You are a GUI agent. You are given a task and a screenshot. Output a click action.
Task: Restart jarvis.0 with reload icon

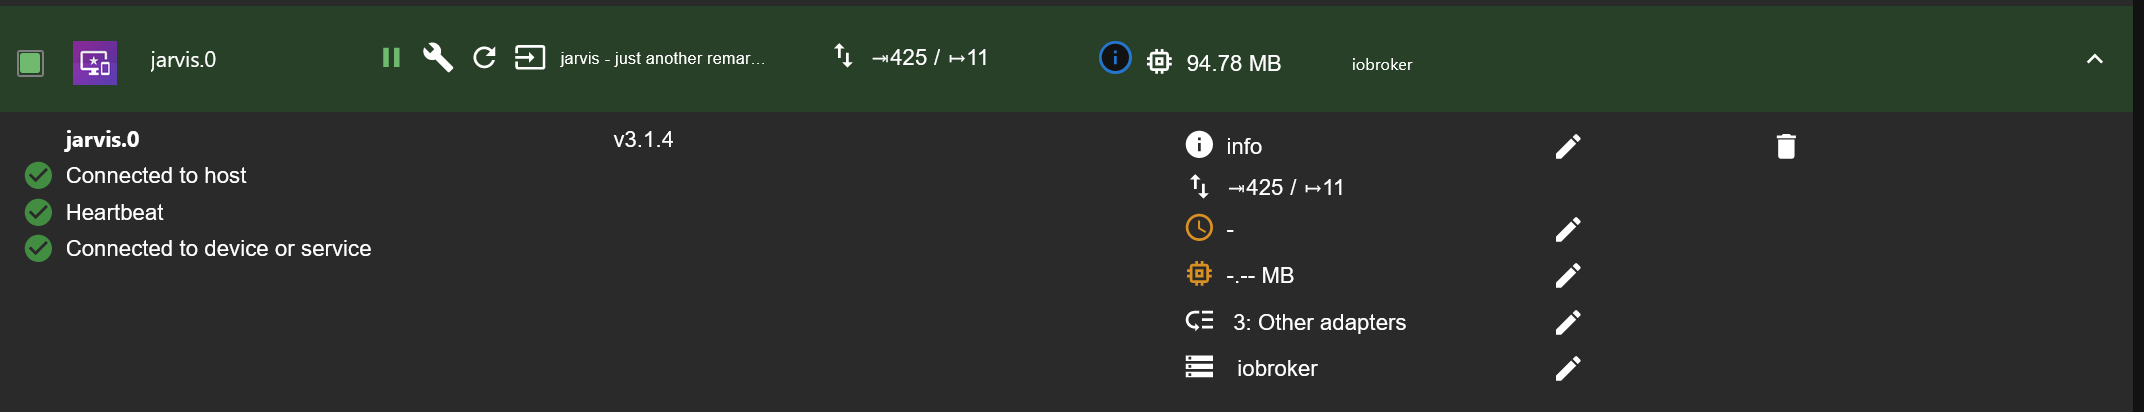484,58
